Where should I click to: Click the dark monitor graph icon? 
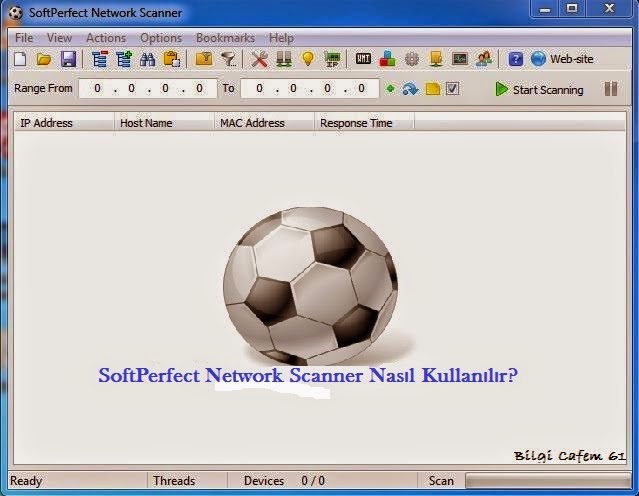point(460,59)
